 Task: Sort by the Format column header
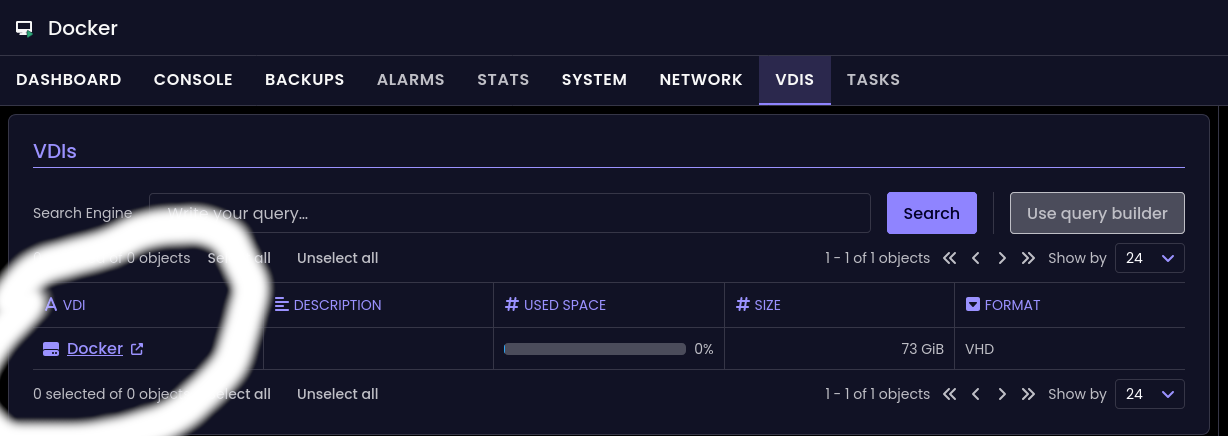coord(1011,305)
